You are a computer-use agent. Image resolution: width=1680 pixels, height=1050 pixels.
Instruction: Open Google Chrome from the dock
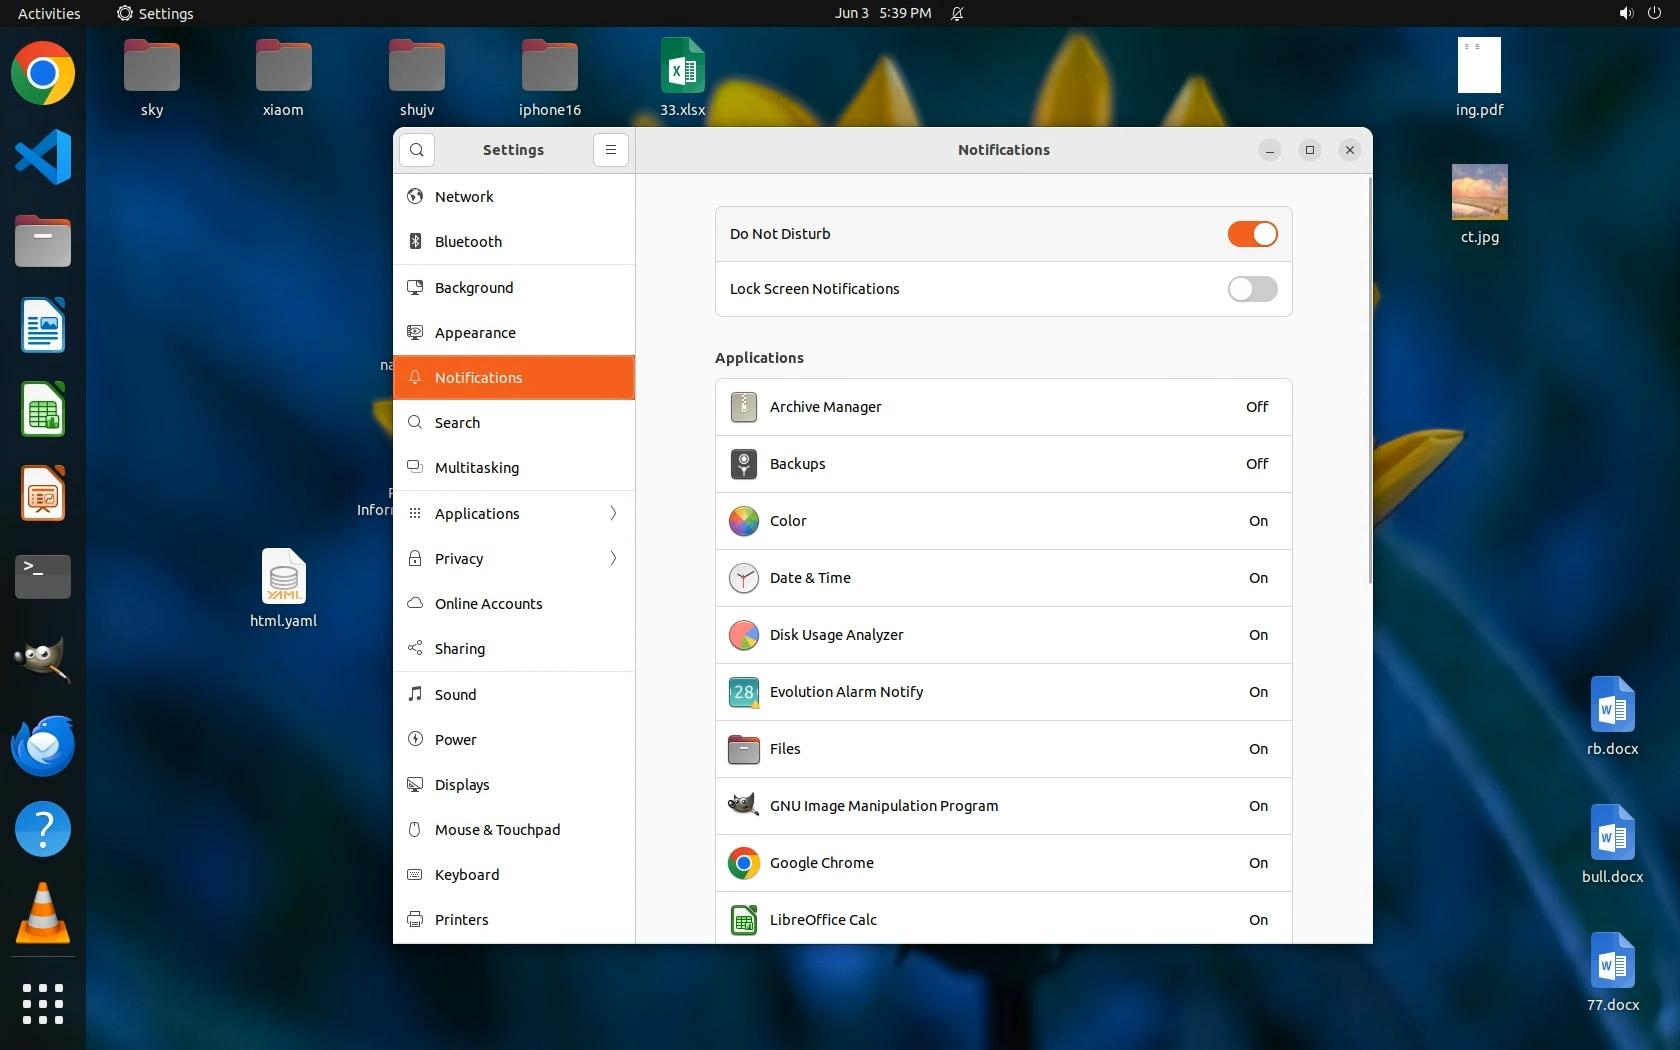click(43, 74)
